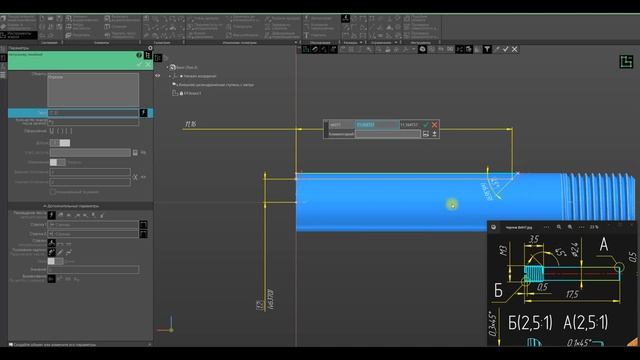The height and width of the screenshot is (360, 640).
Task: Click the objects list box in parameters
Action: (93, 90)
